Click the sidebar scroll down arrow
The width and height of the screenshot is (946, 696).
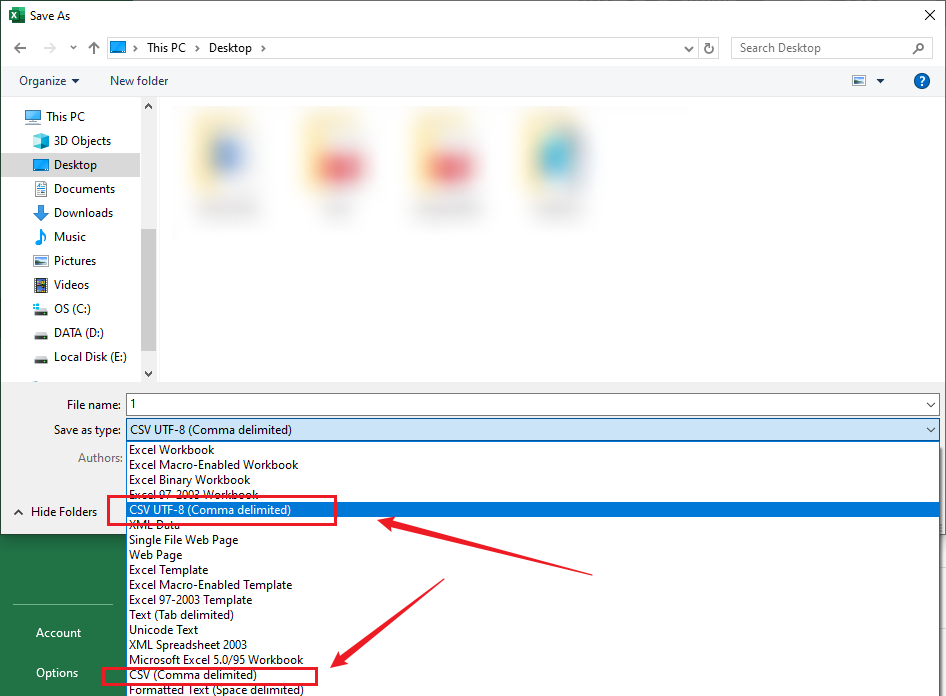148,374
